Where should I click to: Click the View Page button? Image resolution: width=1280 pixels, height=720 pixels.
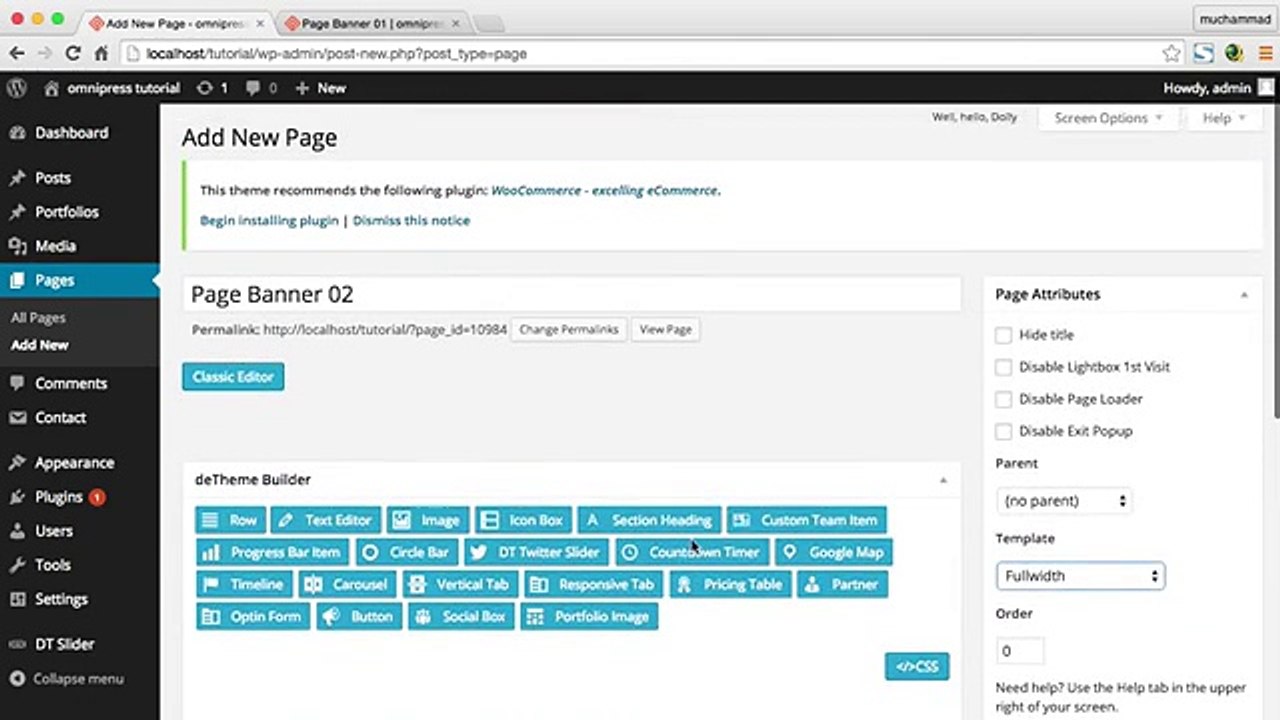(x=665, y=330)
